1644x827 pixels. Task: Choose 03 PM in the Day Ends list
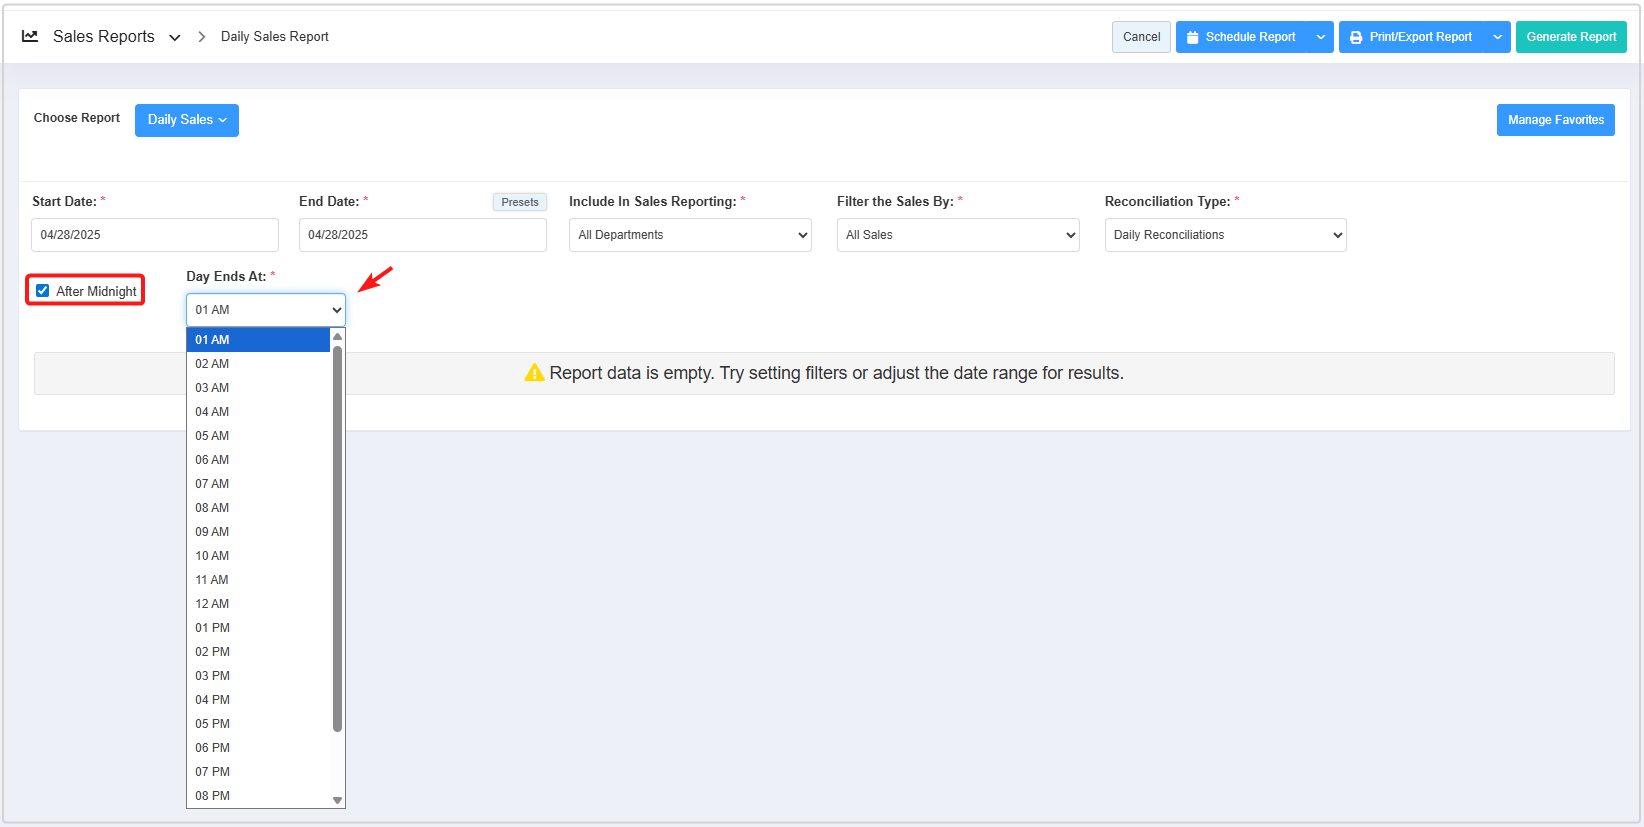pyautogui.click(x=212, y=676)
